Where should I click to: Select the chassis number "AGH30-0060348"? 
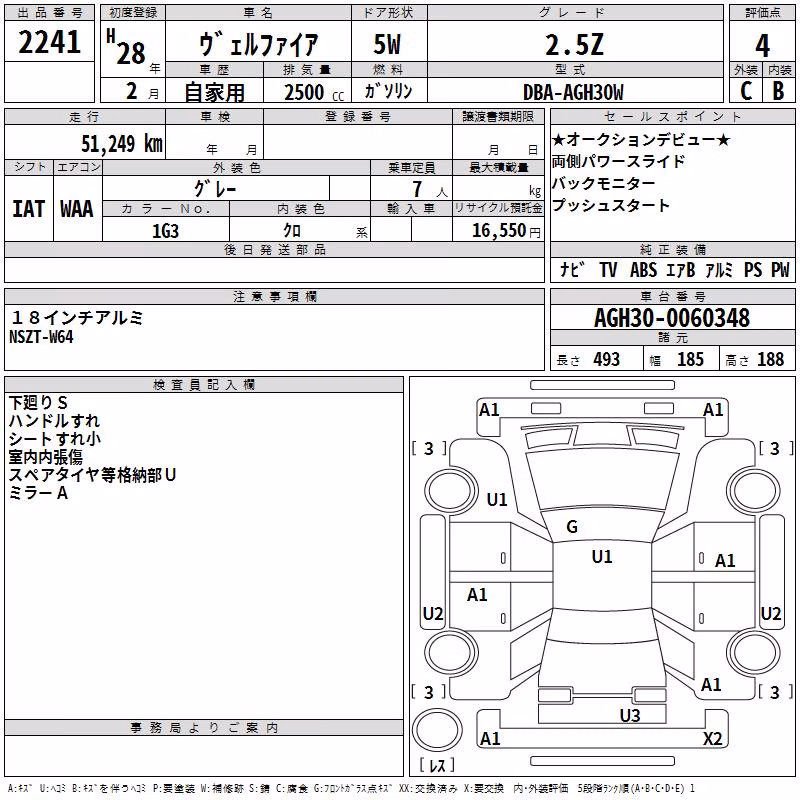pyautogui.click(x=672, y=318)
